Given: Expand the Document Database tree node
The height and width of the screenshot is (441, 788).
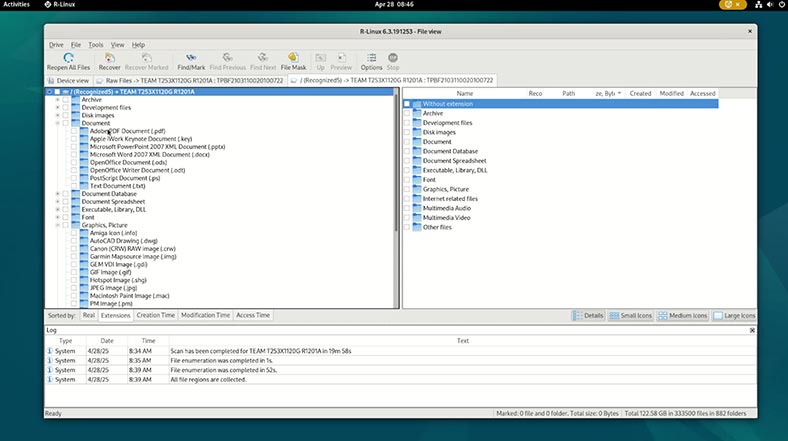Looking at the screenshot, I should pos(57,193).
